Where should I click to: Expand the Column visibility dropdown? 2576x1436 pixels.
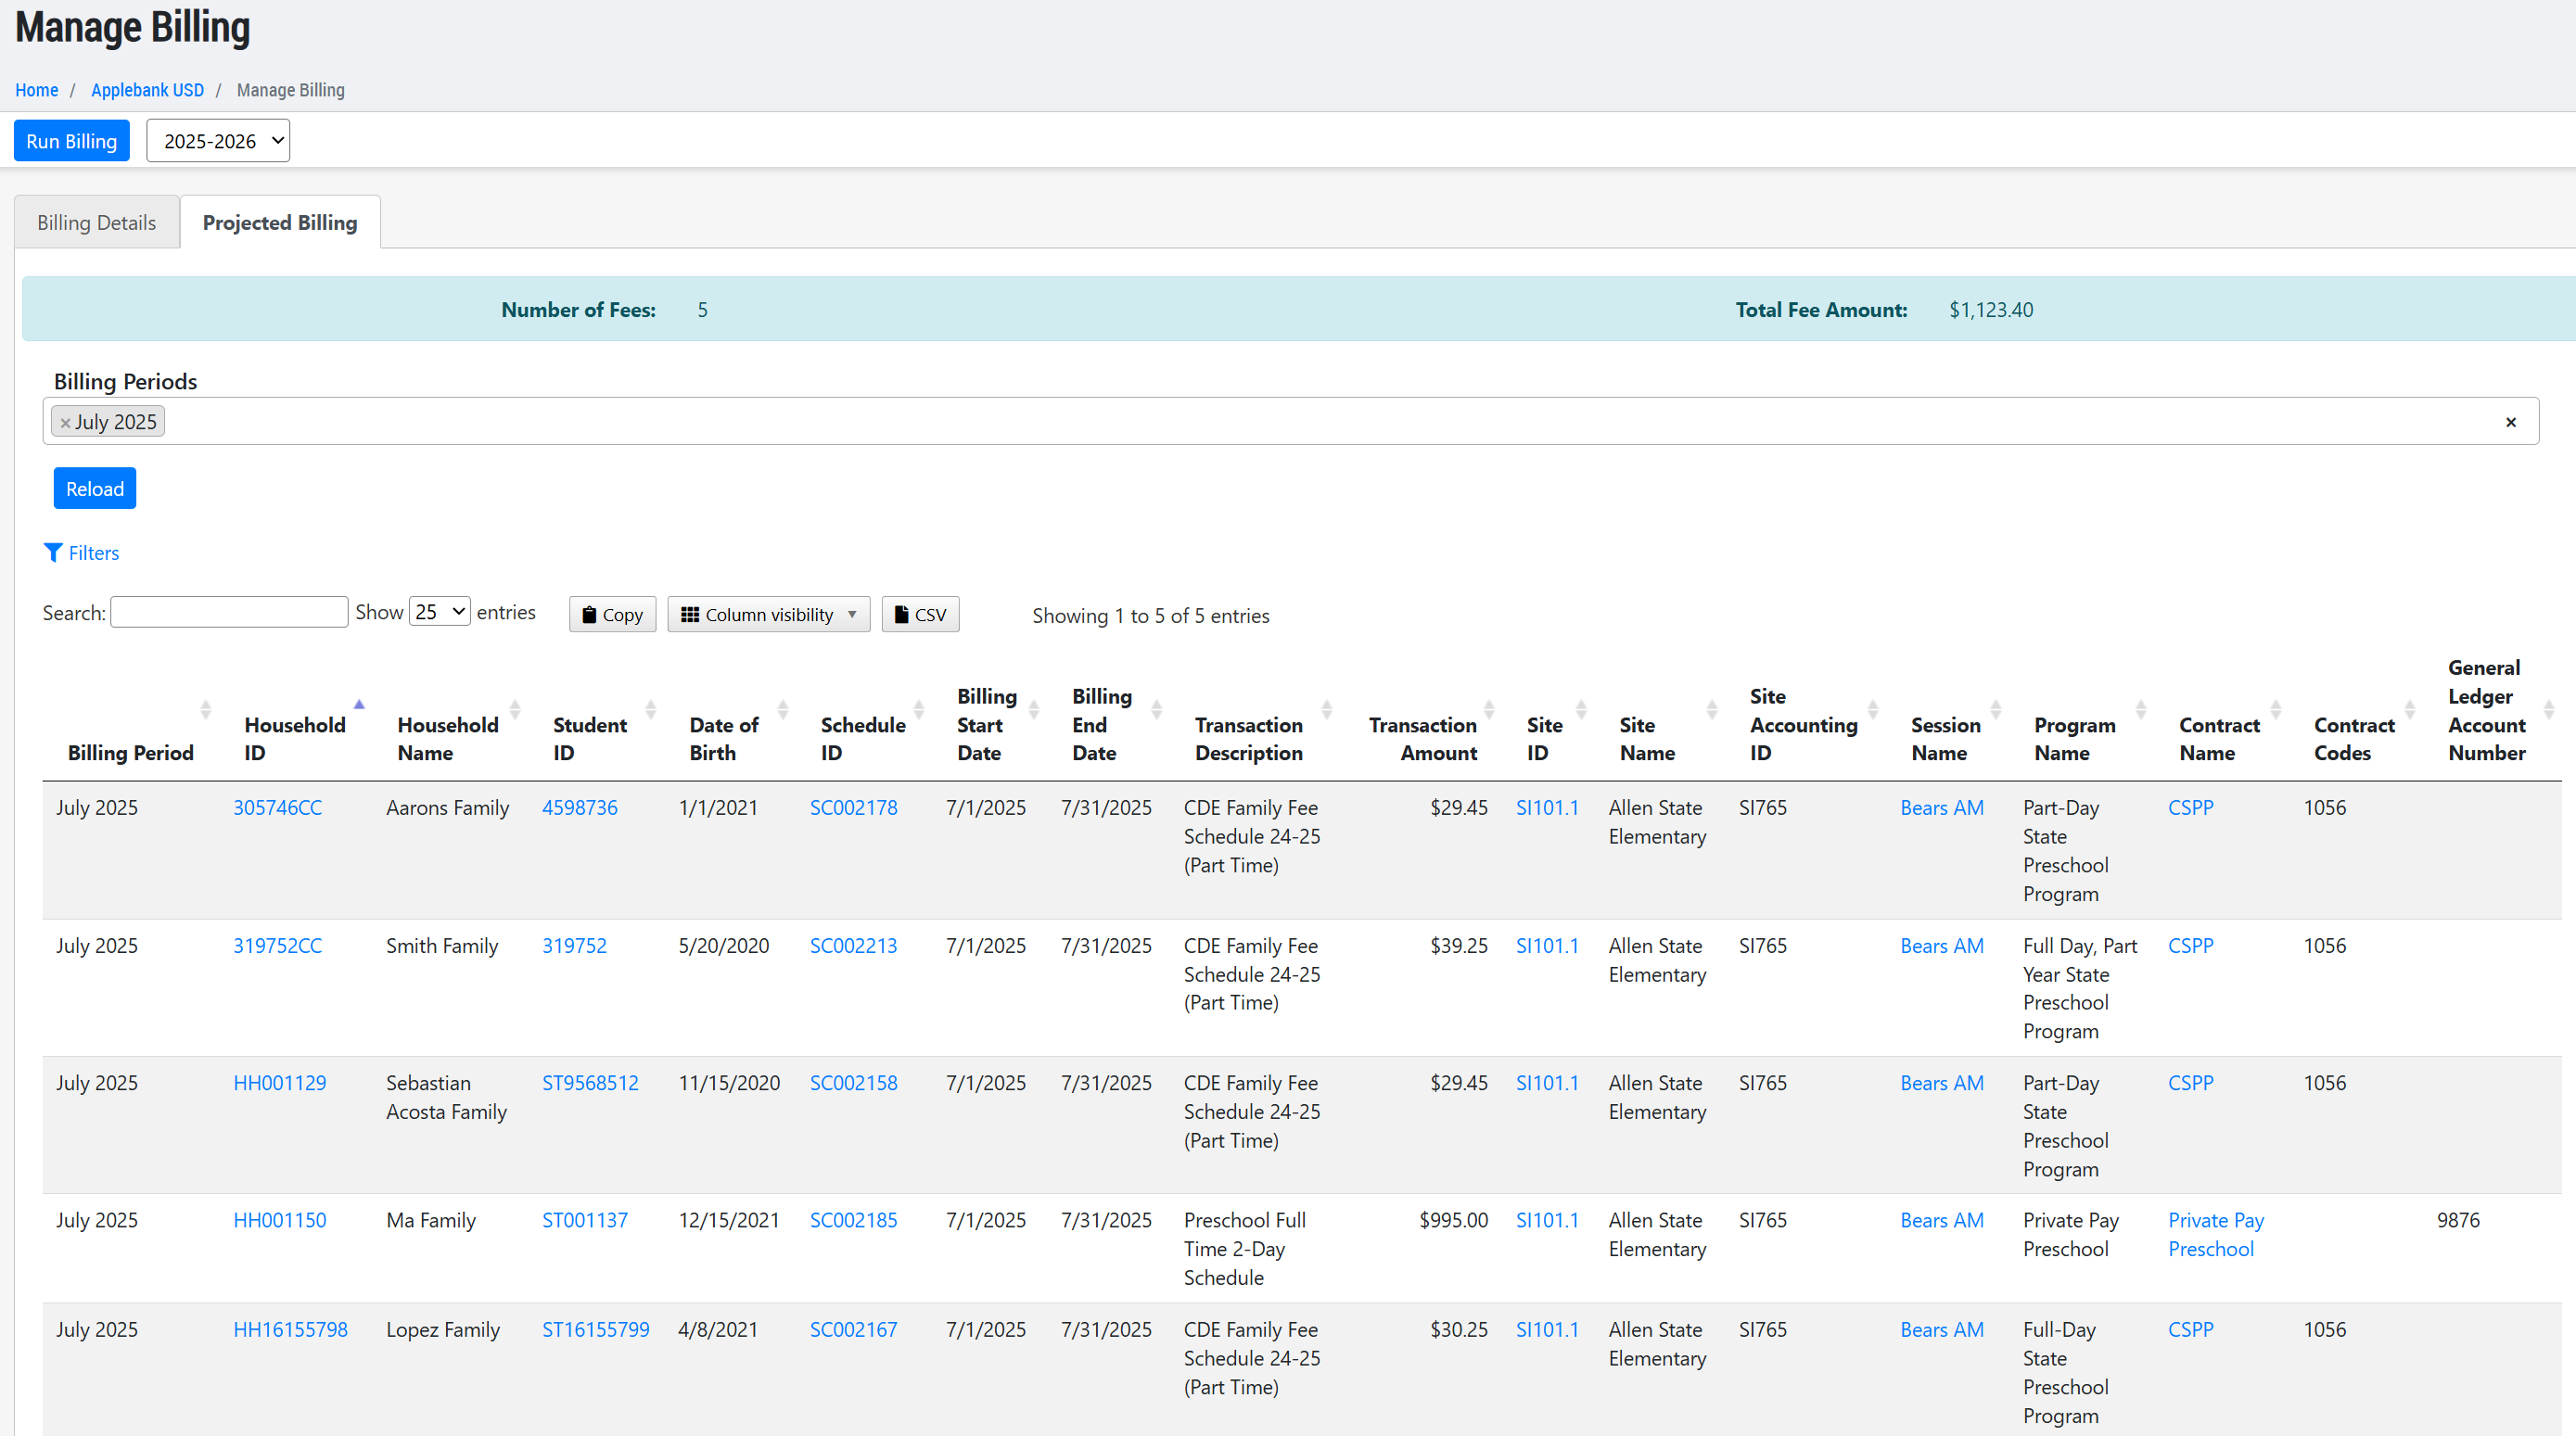(768, 615)
